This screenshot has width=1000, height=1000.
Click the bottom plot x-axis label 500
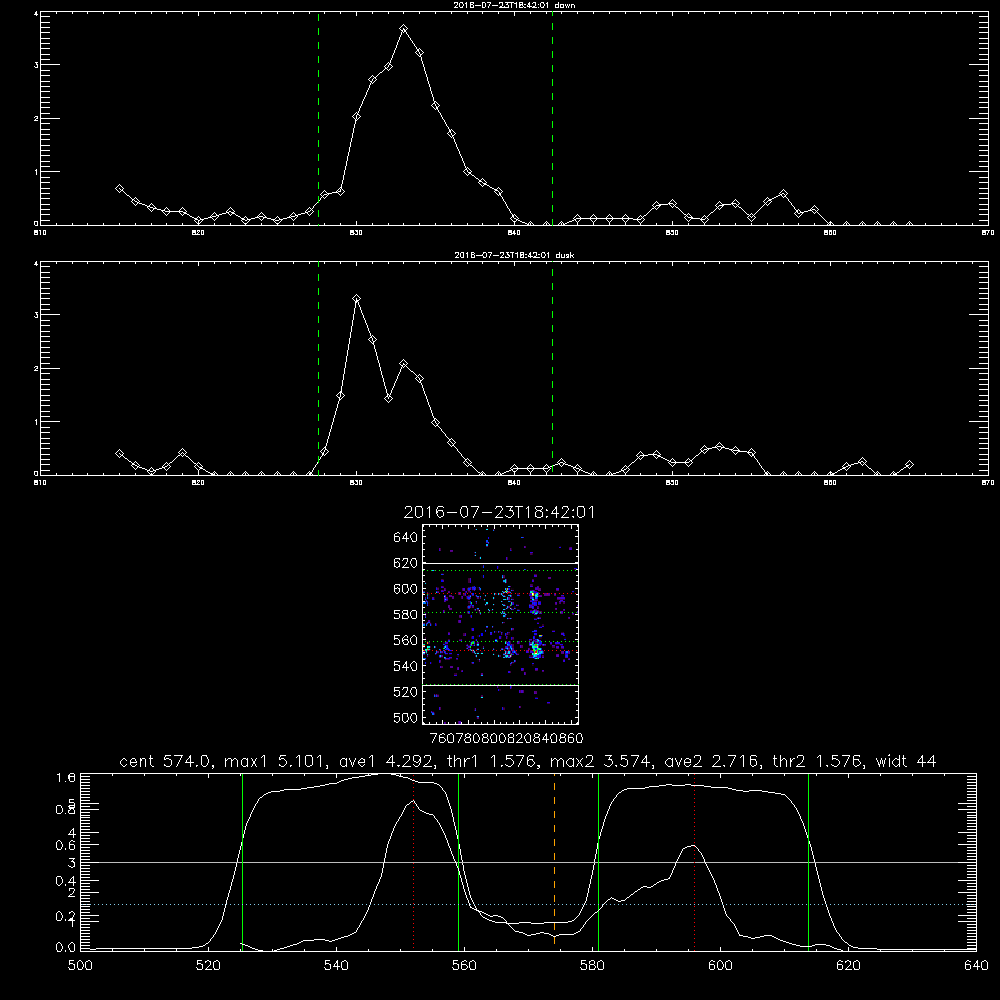(x=80, y=966)
